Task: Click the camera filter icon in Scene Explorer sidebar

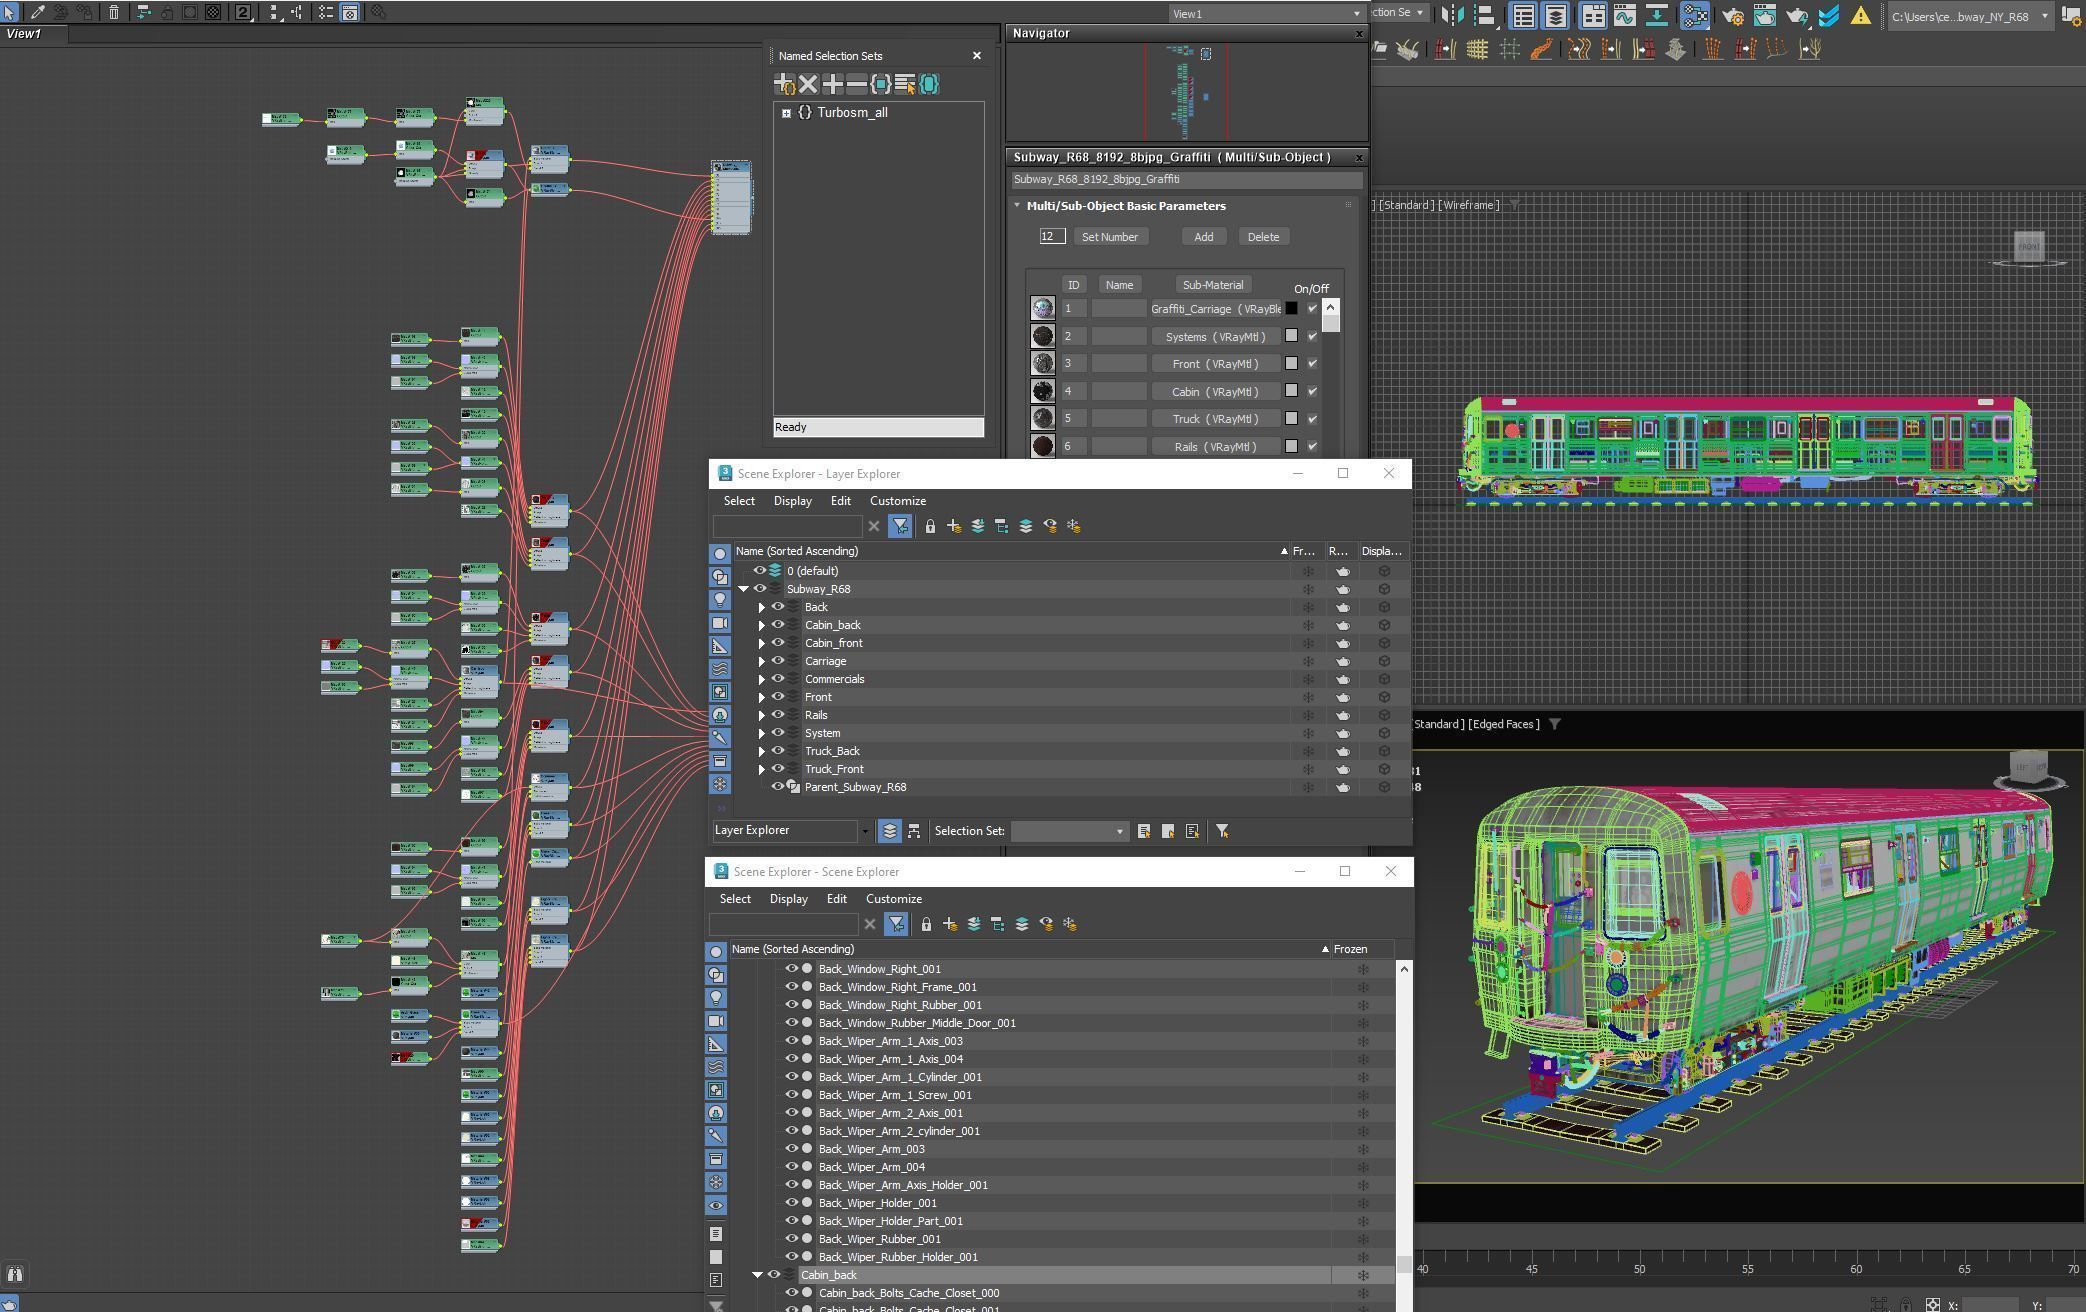Action: [716, 1021]
